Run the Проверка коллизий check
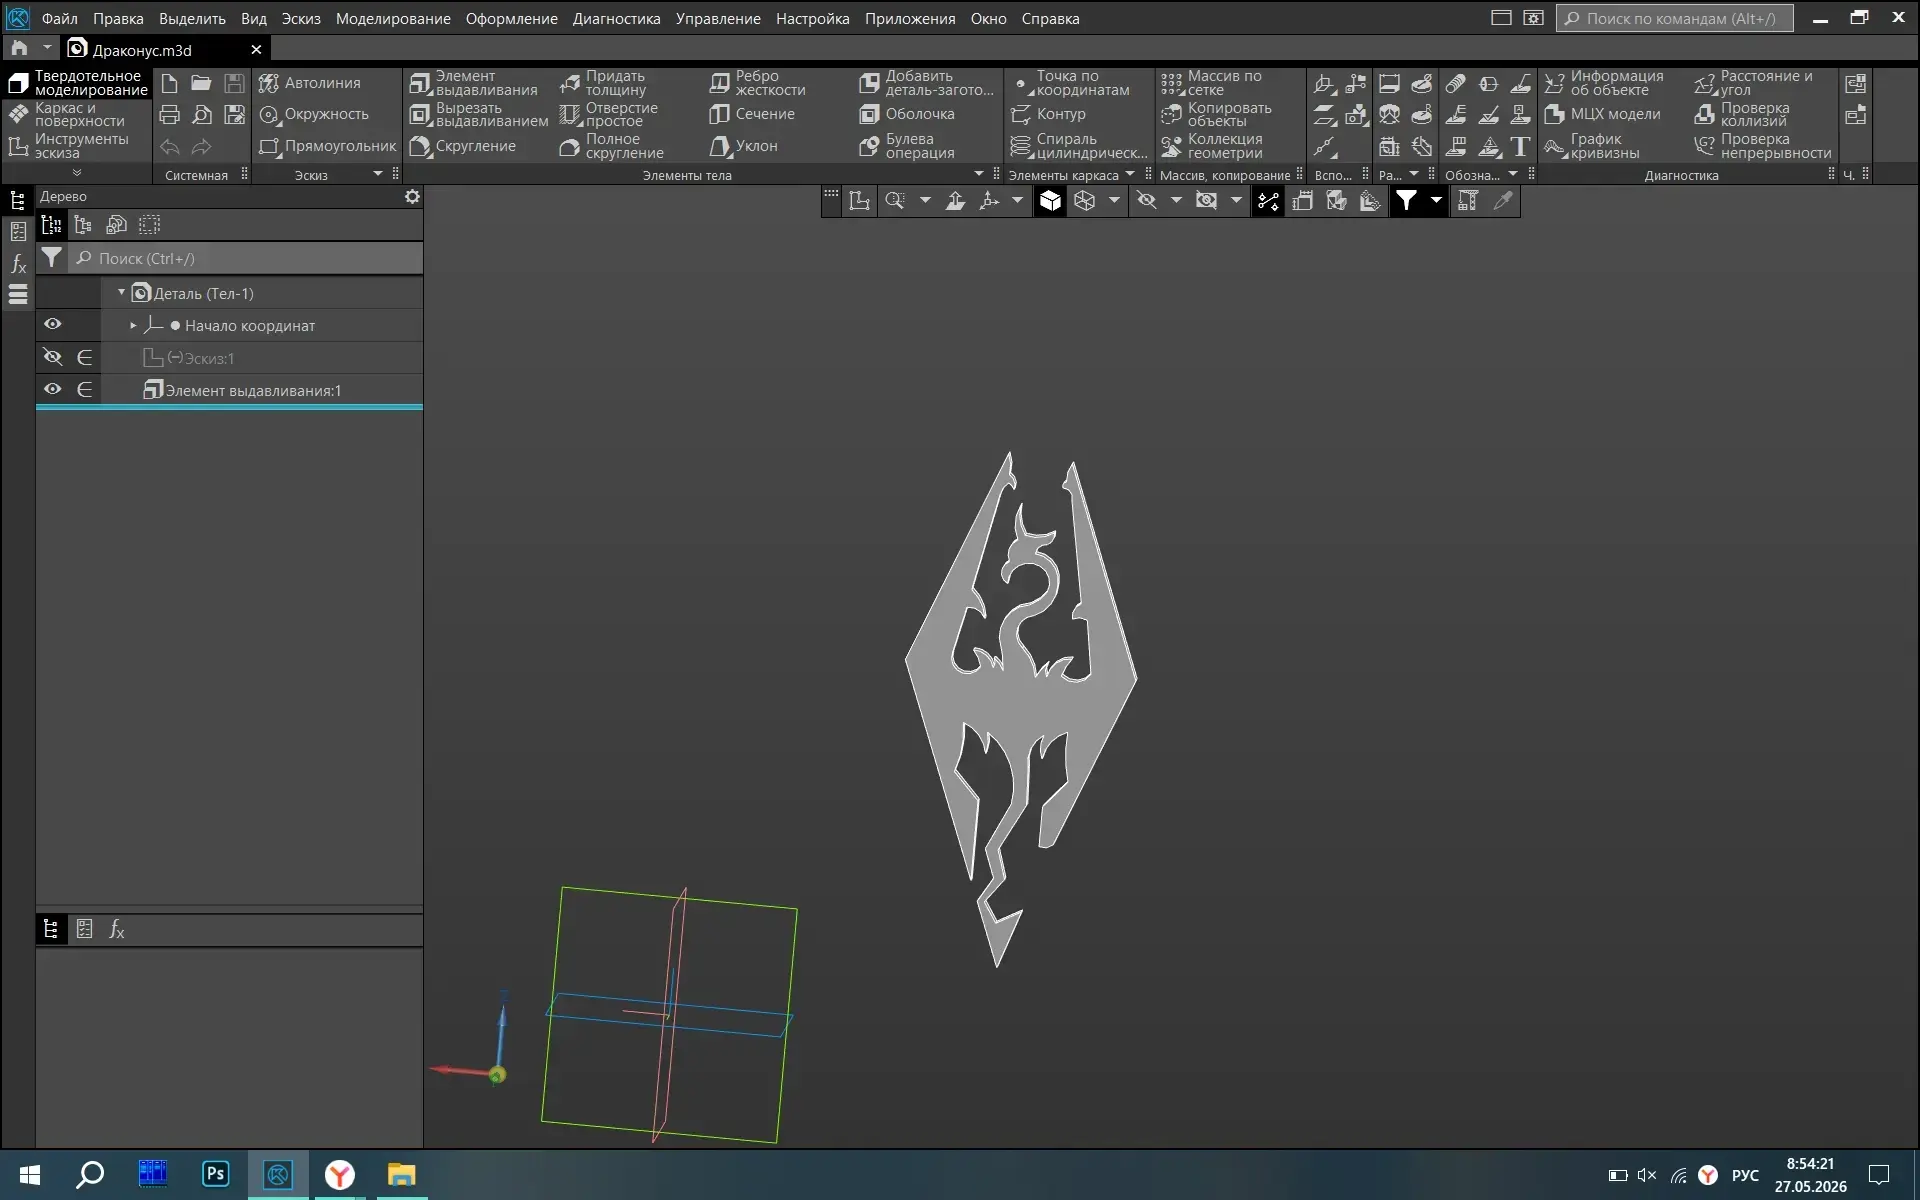 pos(1742,114)
